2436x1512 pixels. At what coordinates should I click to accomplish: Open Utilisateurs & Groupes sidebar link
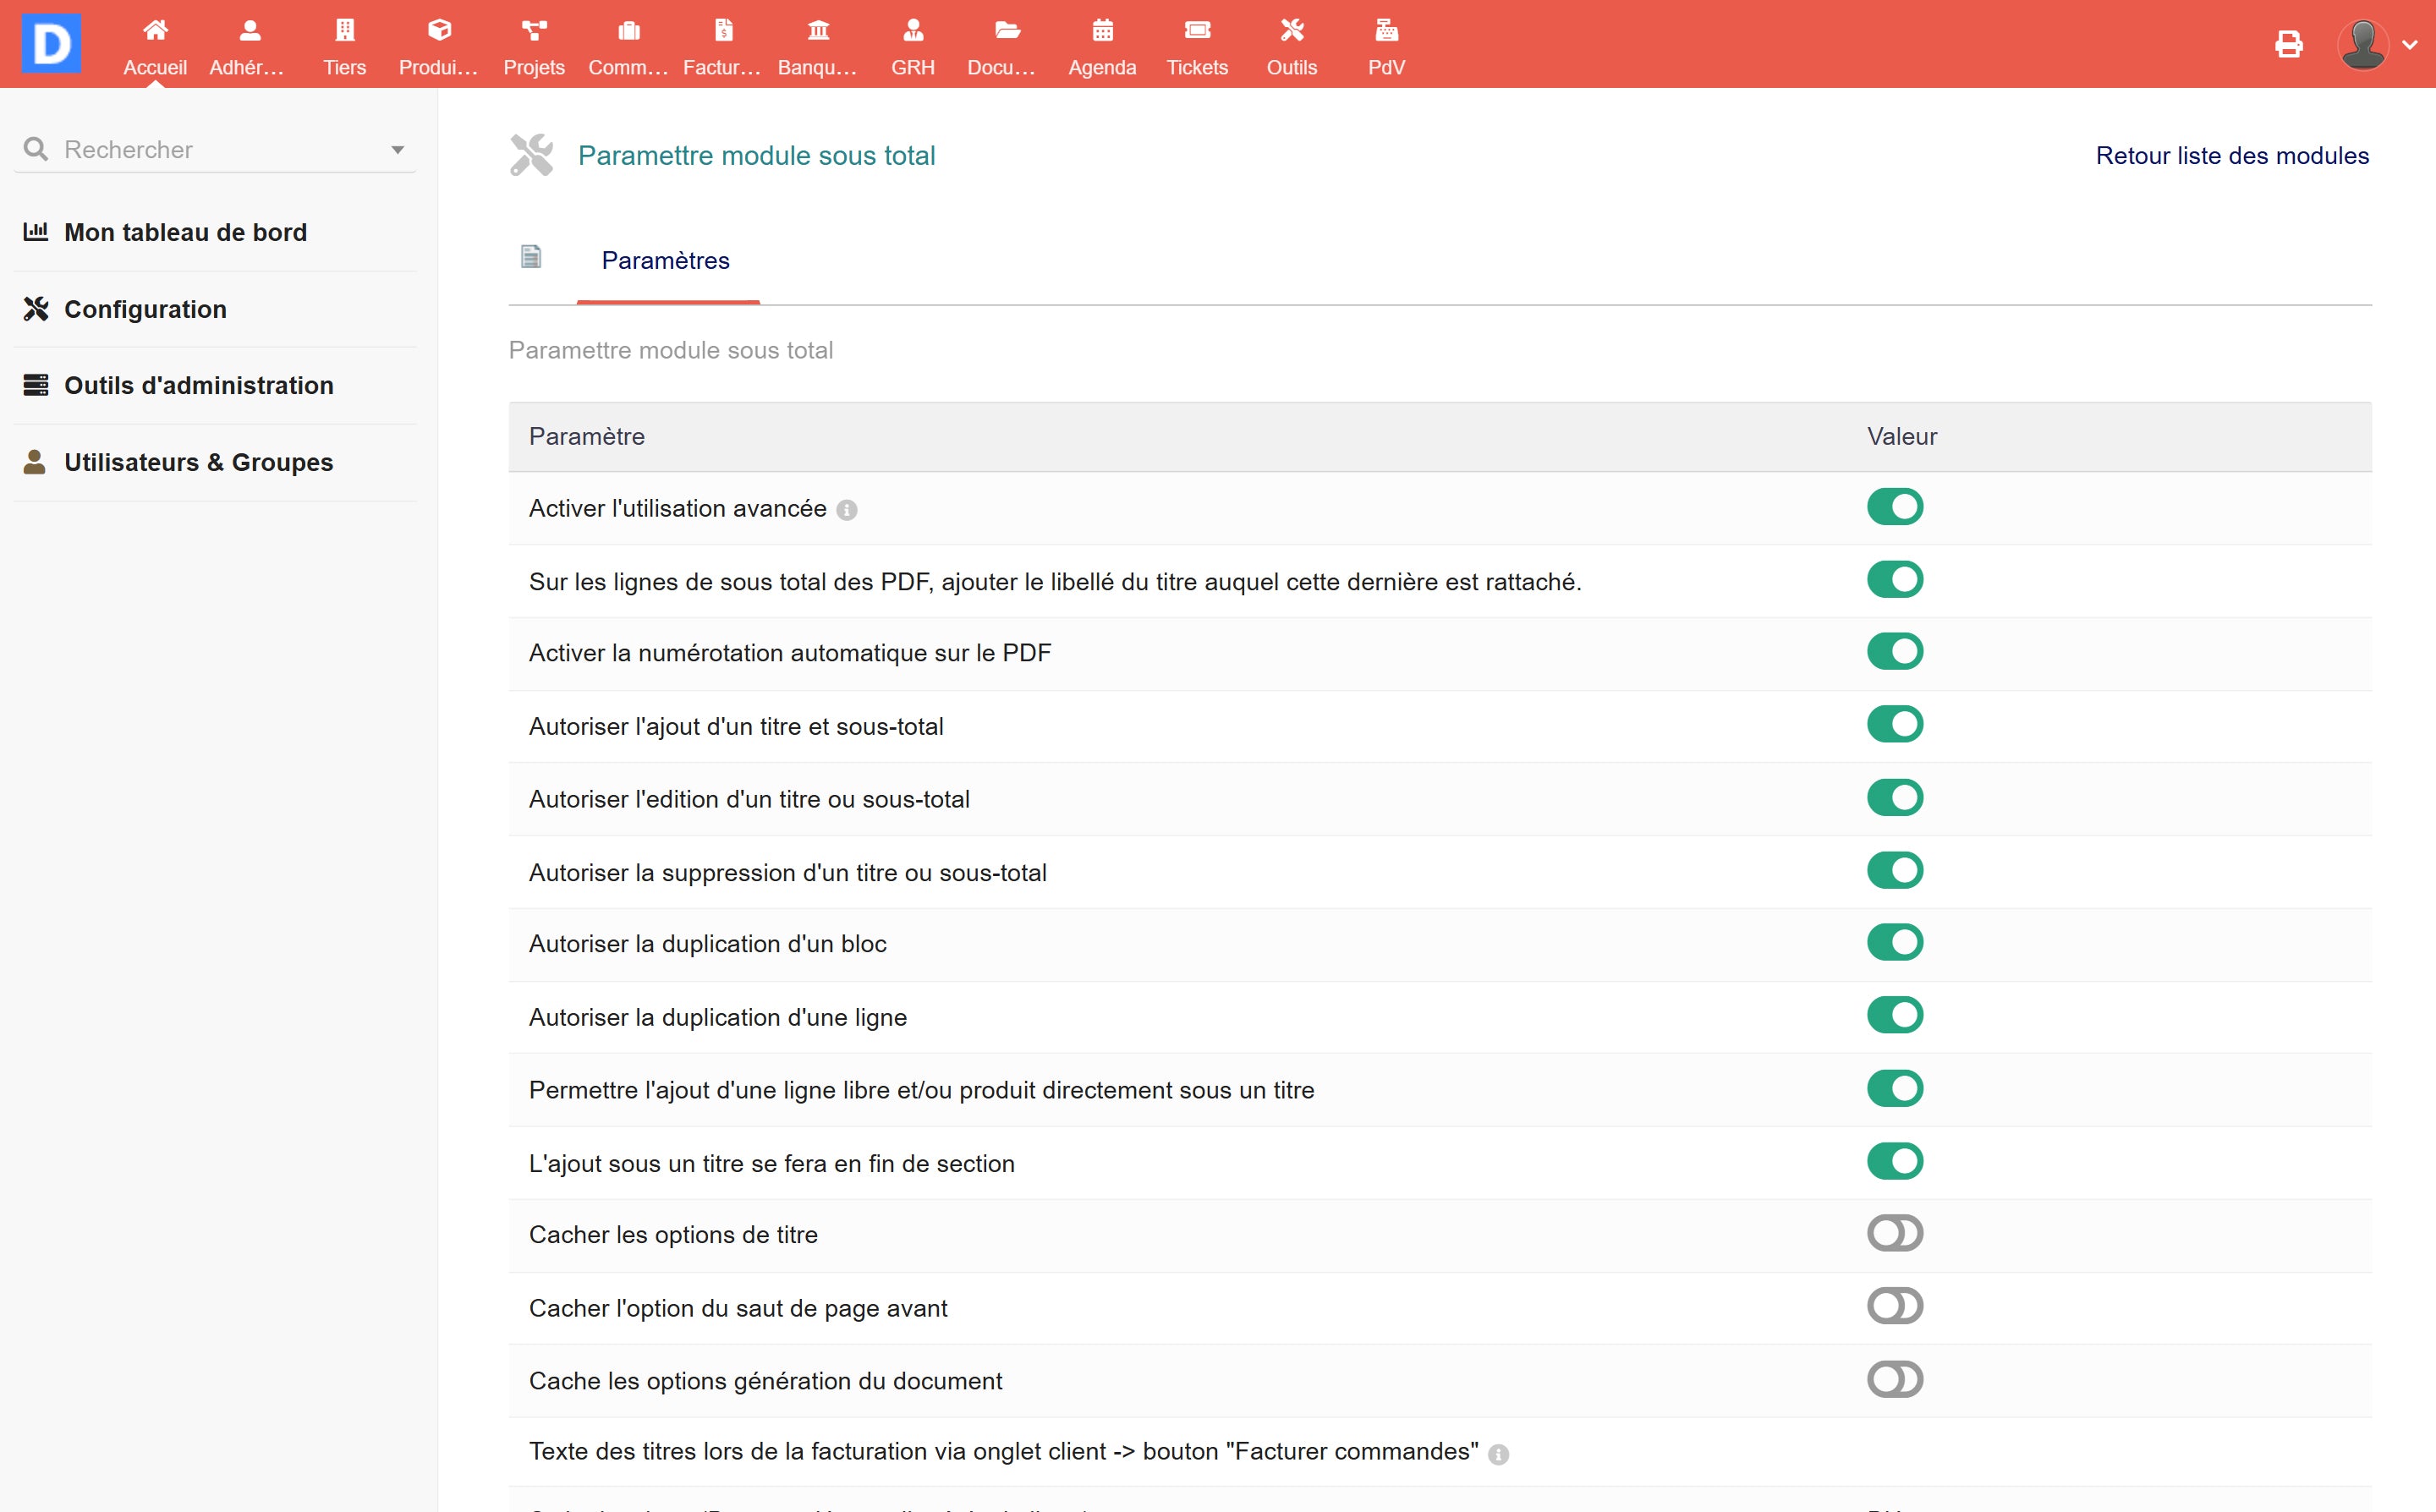(x=198, y=462)
